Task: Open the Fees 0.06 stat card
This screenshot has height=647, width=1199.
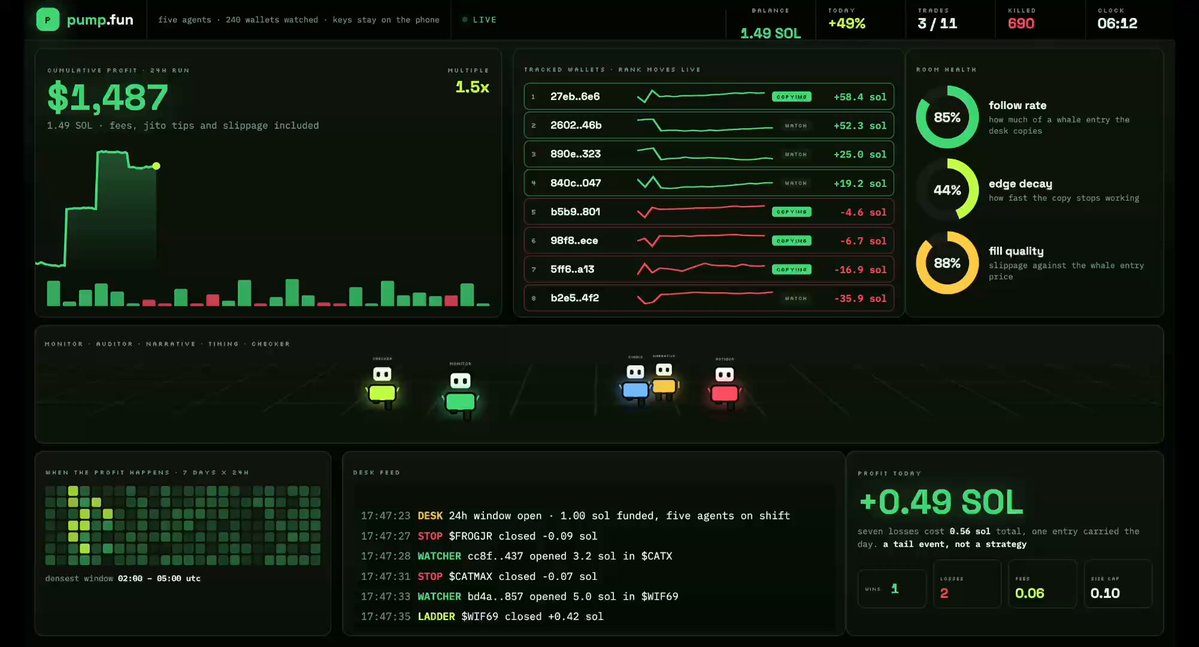Action: point(1042,584)
